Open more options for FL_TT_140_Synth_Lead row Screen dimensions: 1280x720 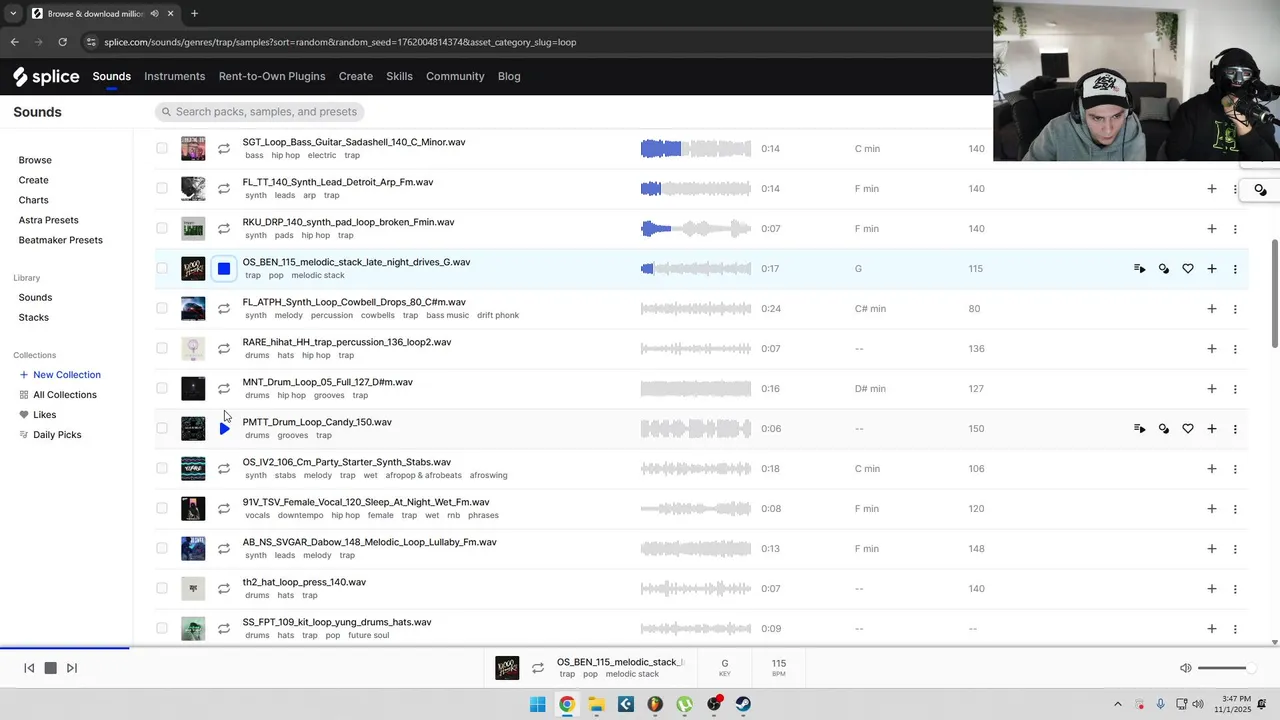click(1235, 188)
